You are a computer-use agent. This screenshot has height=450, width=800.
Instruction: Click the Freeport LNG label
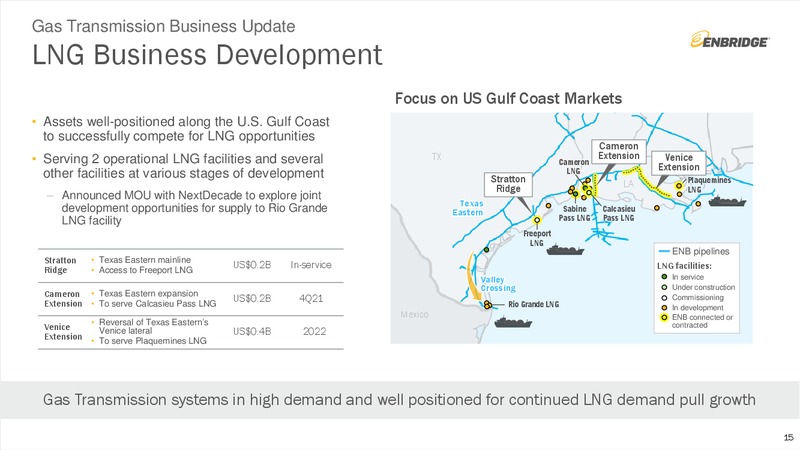(537, 238)
